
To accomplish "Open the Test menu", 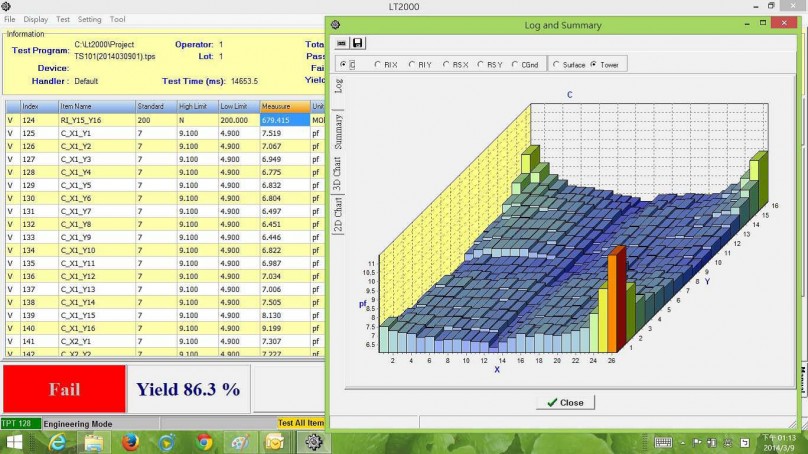I will tap(63, 19).
